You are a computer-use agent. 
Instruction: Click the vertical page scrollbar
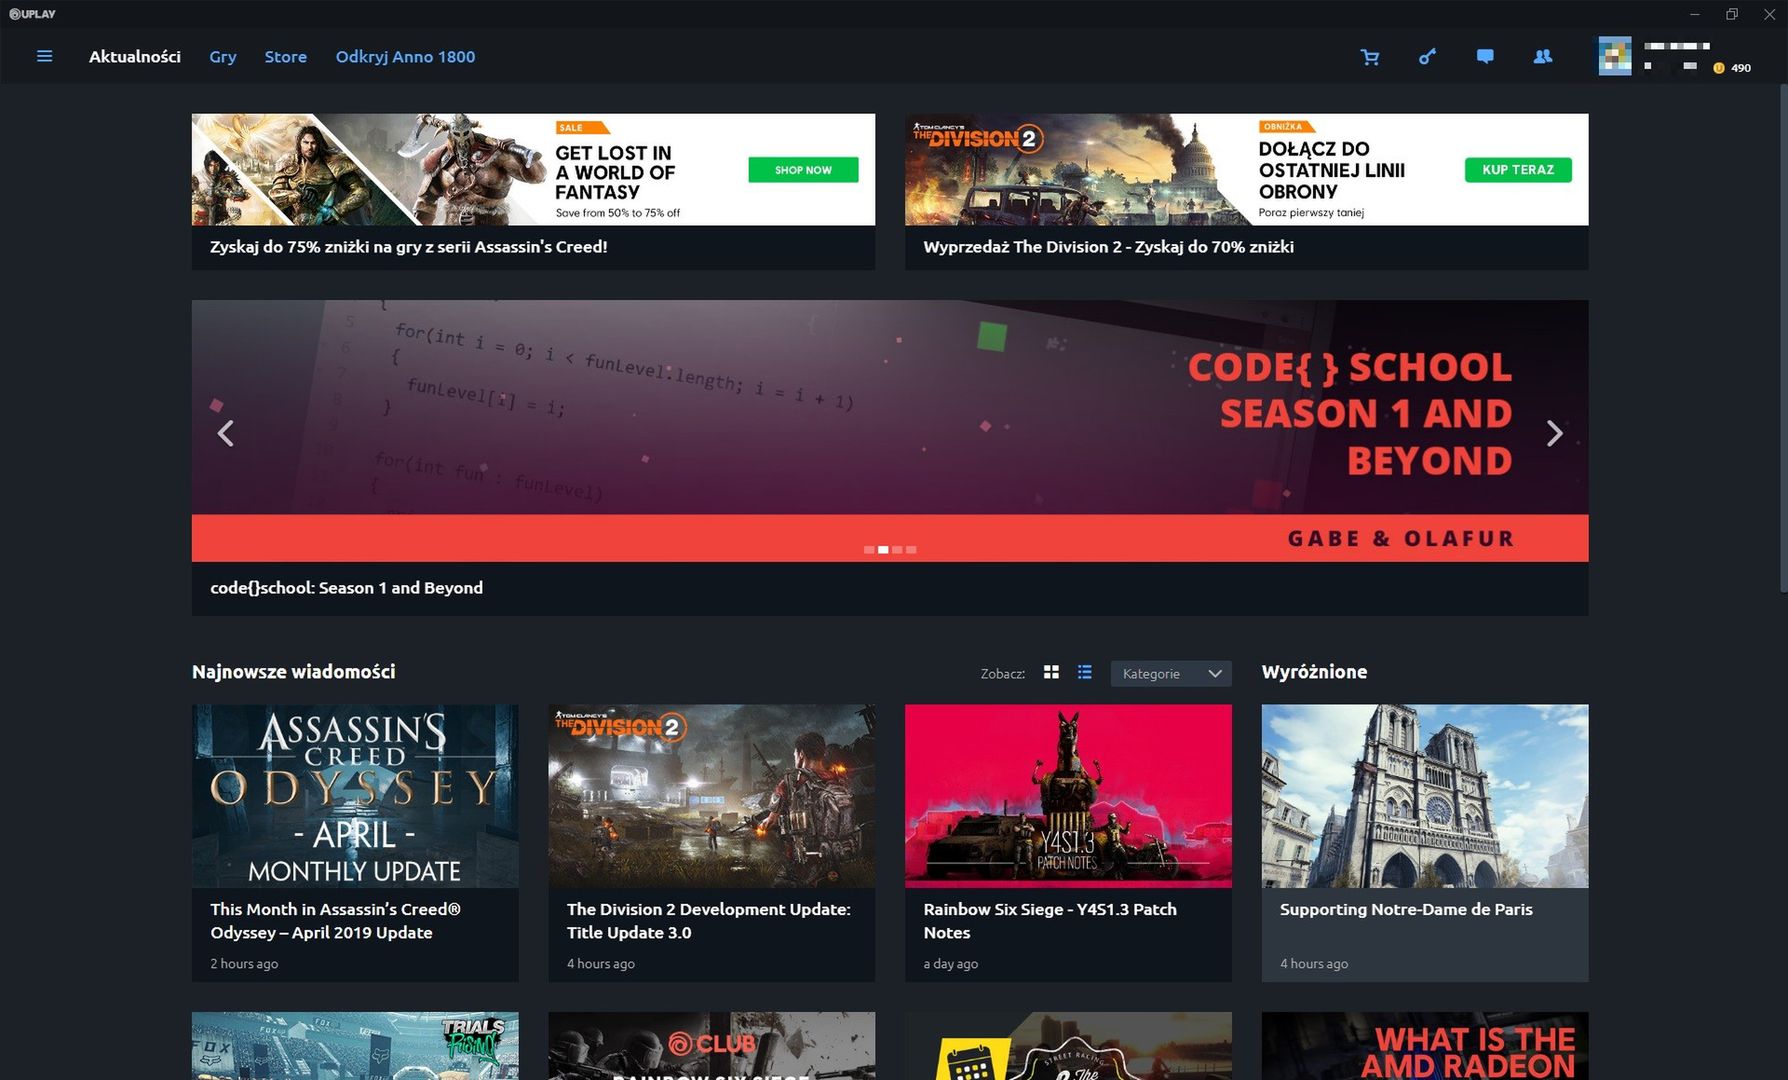pos(1782,340)
